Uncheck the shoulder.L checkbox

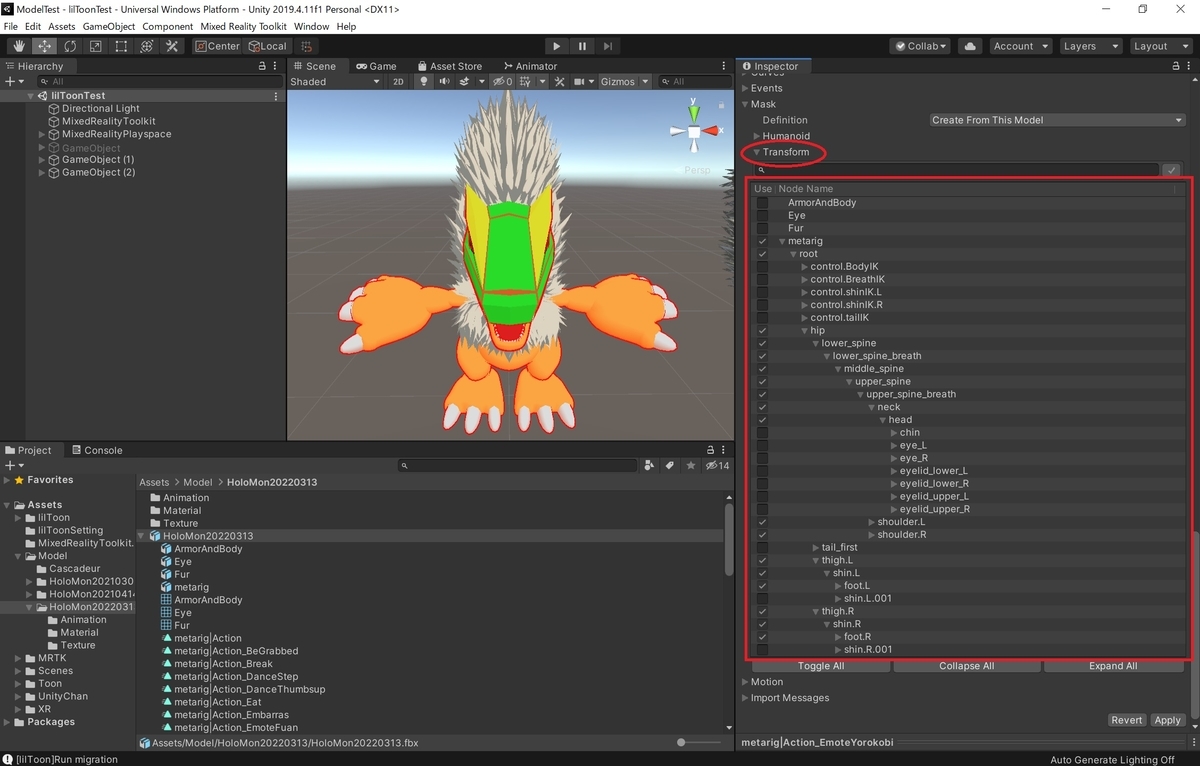pyautogui.click(x=763, y=522)
